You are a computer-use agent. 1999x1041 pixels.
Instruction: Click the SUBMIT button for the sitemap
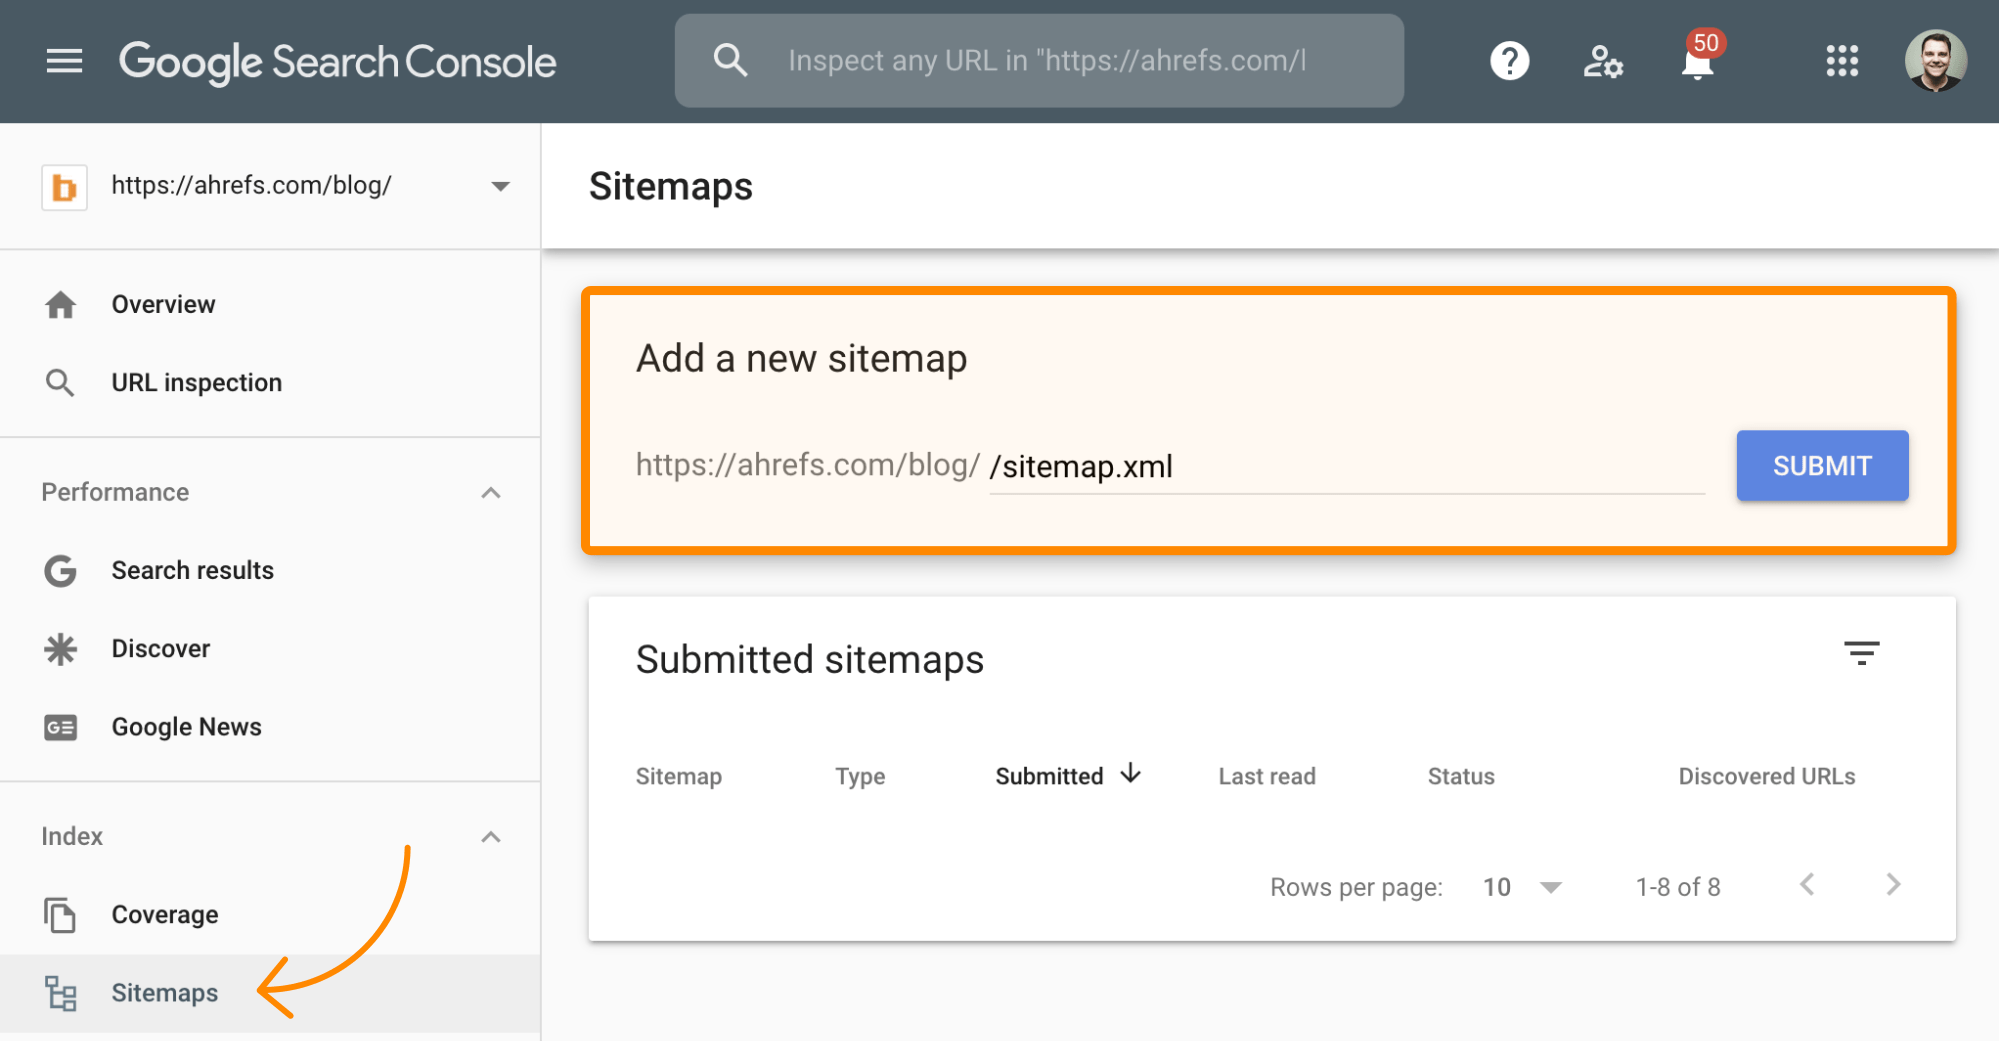click(1821, 465)
